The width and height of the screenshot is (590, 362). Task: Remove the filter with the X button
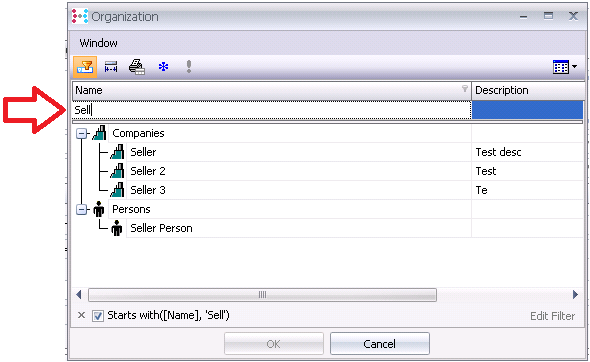pyautogui.click(x=81, y=315)
